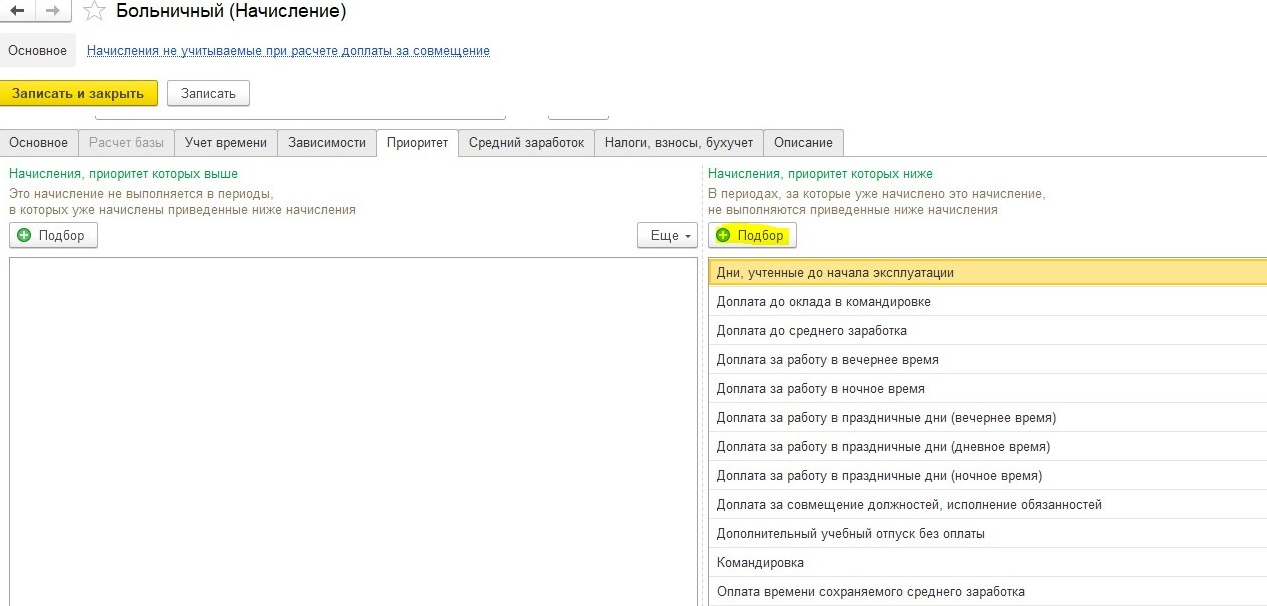The width and height of the screenshot is (1267, 606).
Task: Go to the Средний заработок tab
Action: coord(526,143)
